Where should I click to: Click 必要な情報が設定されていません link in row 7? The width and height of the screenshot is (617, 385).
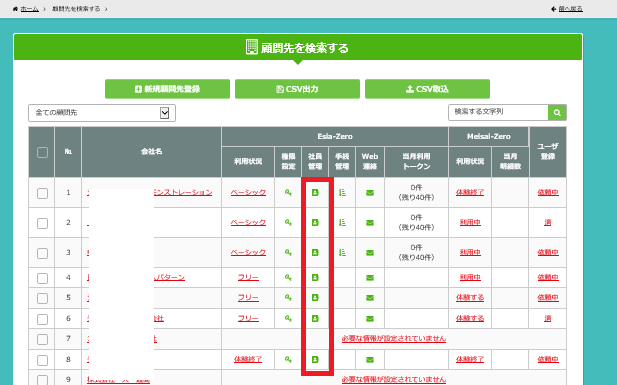[394, 339]
